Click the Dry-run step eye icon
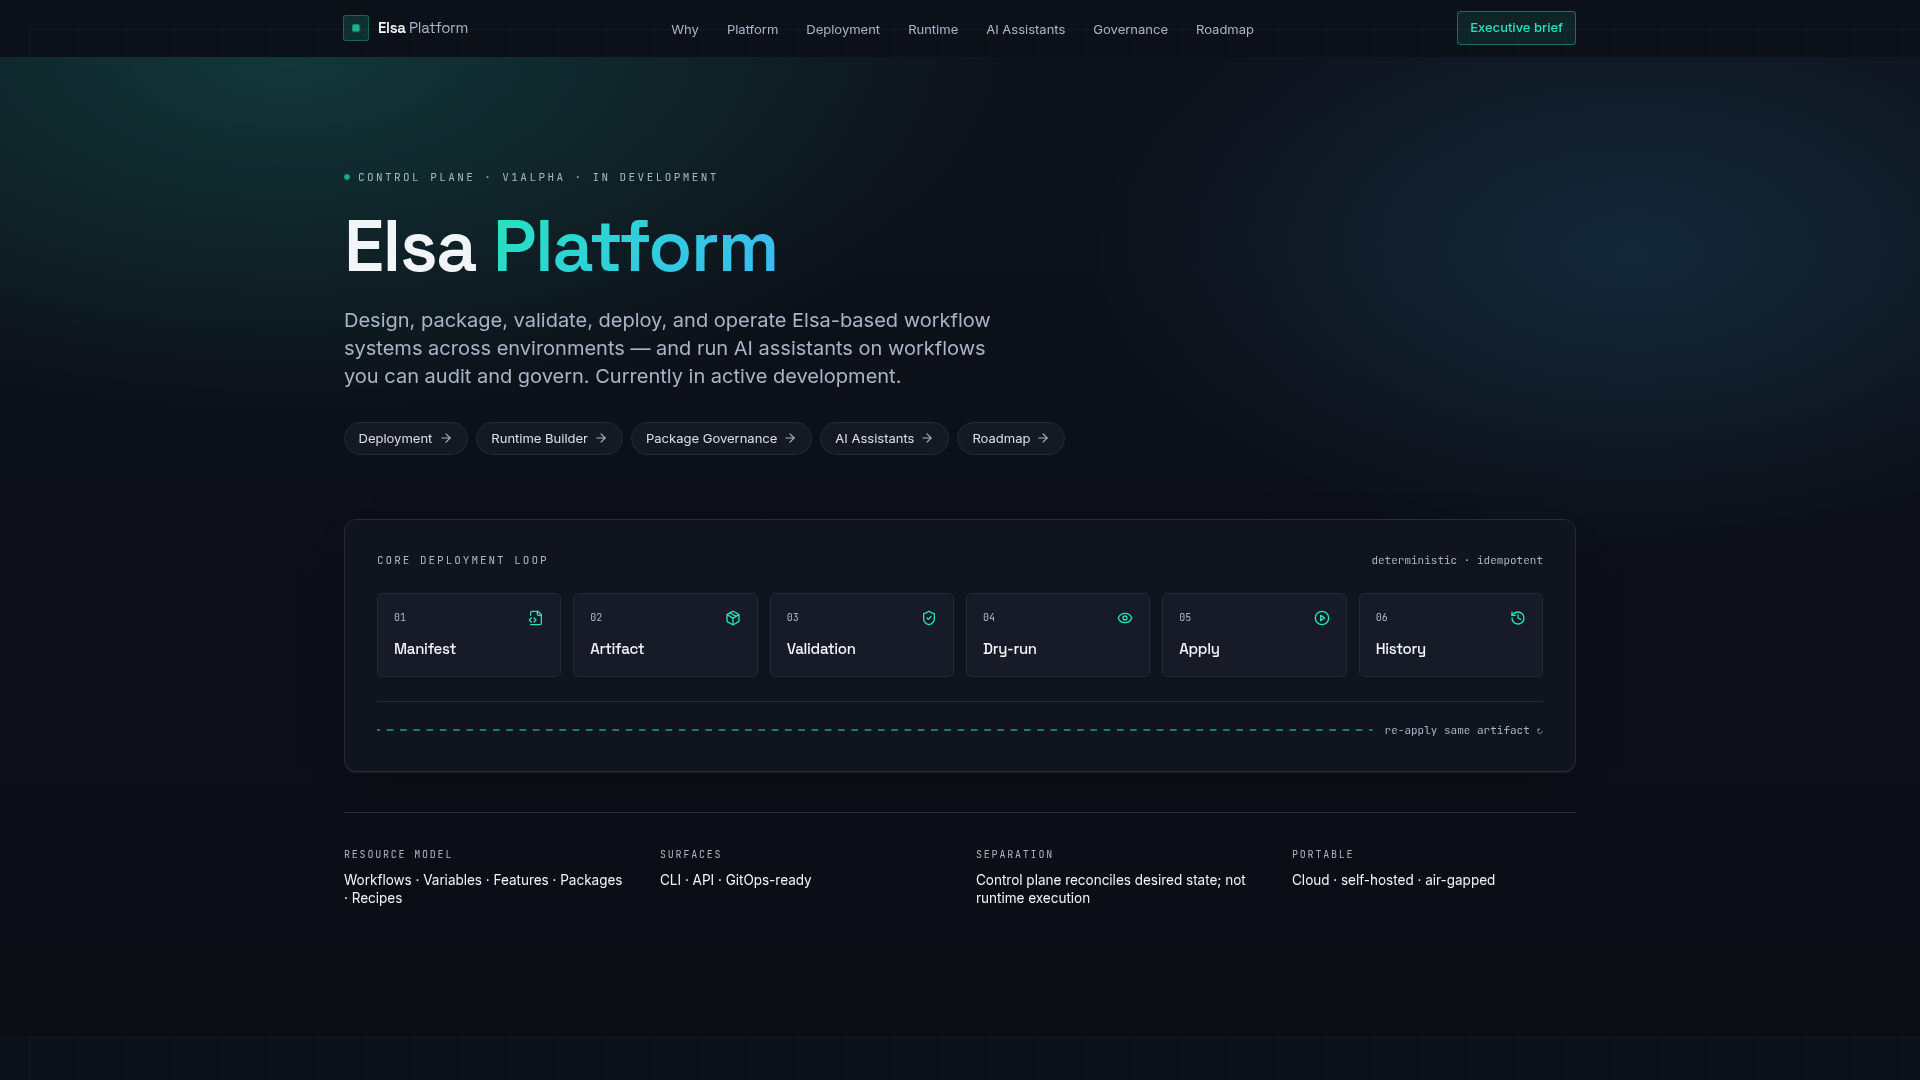This screenshot has height=1080, width=1920. tap(1125, 618)
